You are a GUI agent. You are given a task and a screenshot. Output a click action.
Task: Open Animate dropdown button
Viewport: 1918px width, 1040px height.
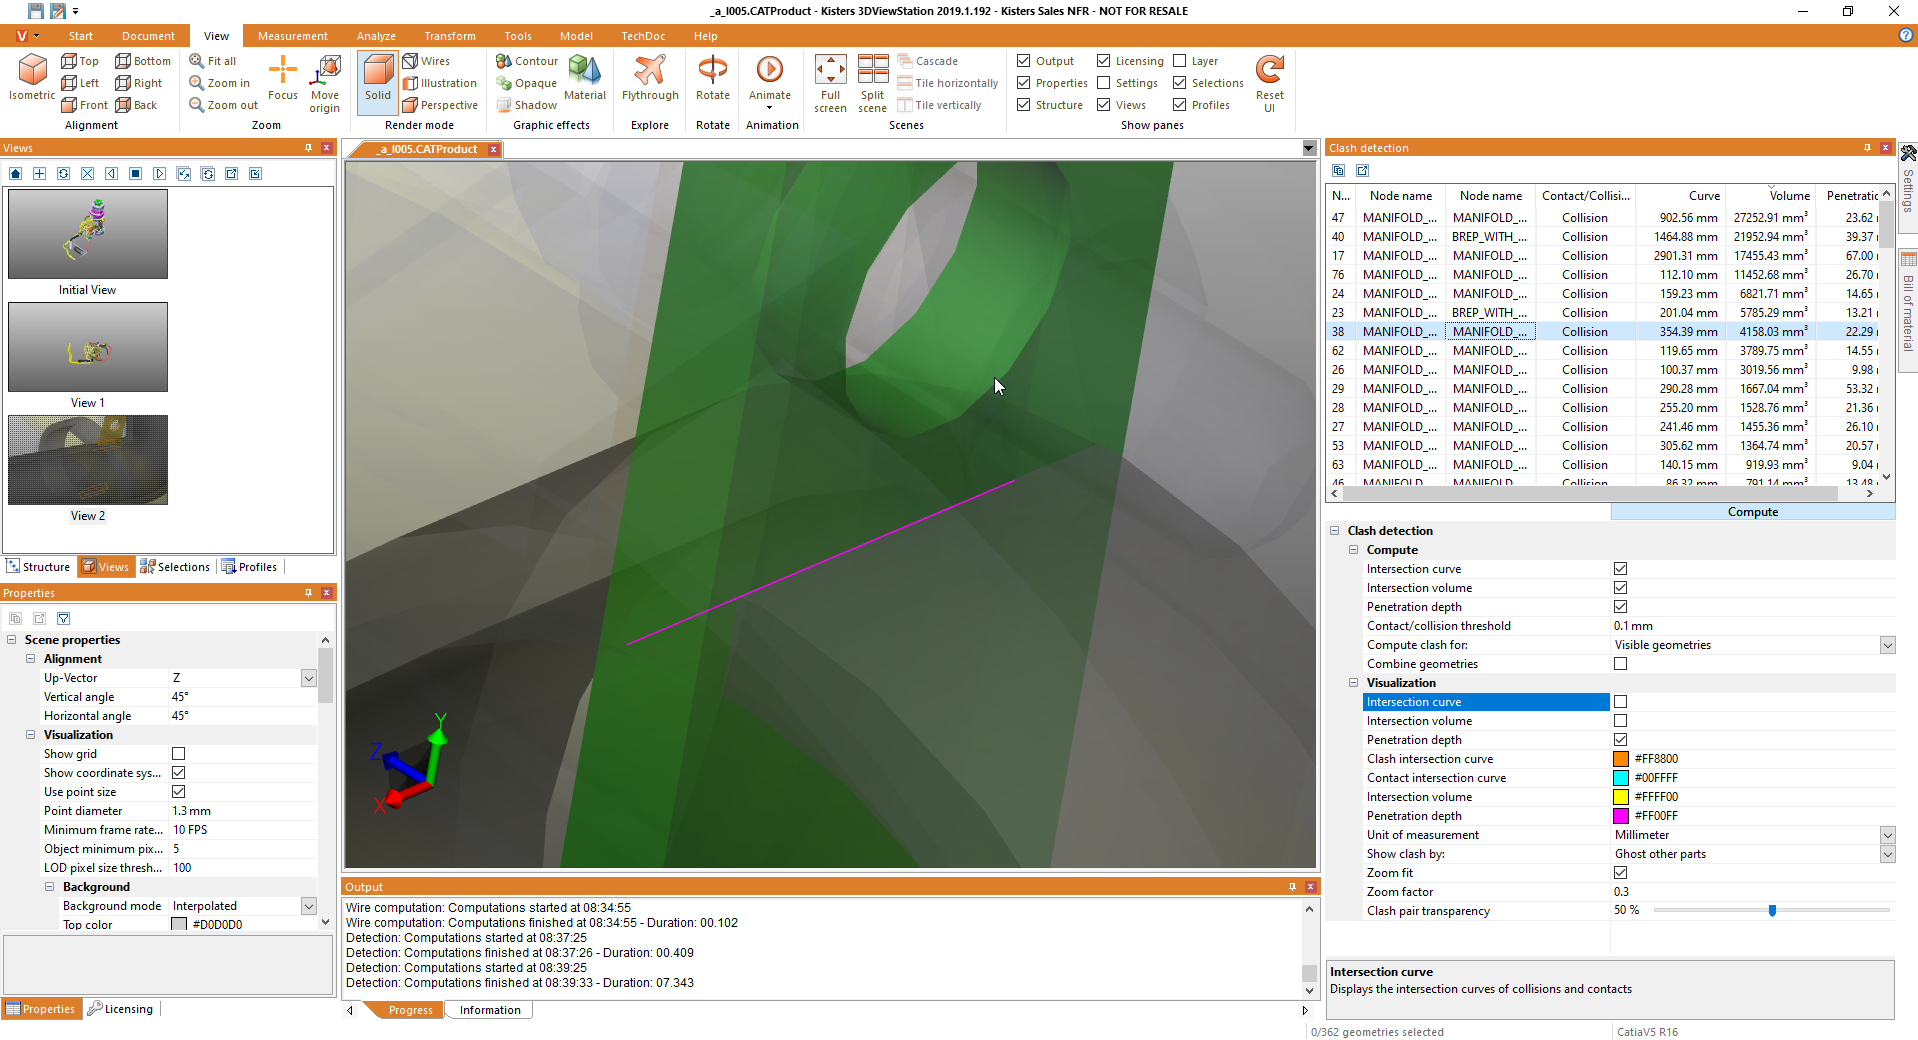click(x=770, y=82)
